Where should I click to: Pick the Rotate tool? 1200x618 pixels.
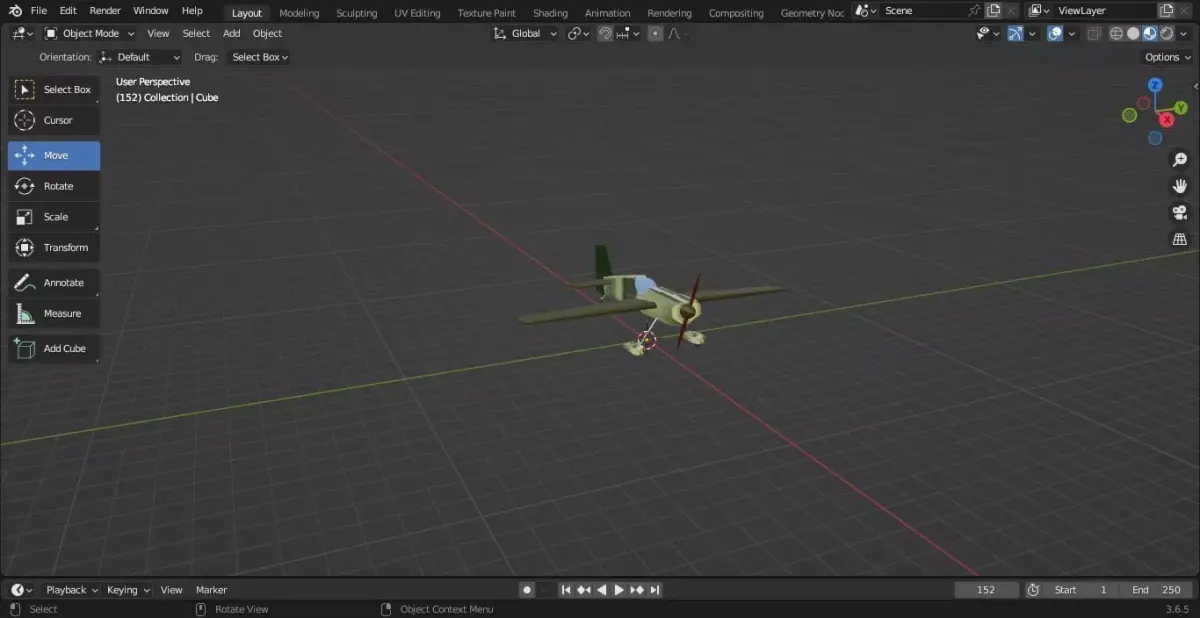[54, 186]
